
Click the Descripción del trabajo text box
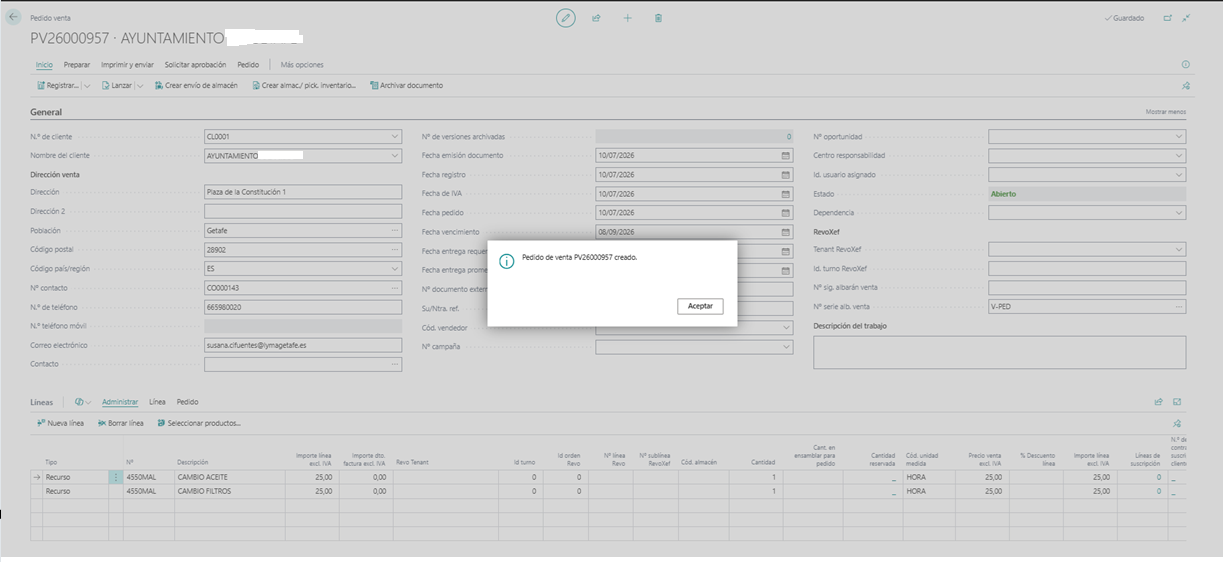[x=999, y=352]
